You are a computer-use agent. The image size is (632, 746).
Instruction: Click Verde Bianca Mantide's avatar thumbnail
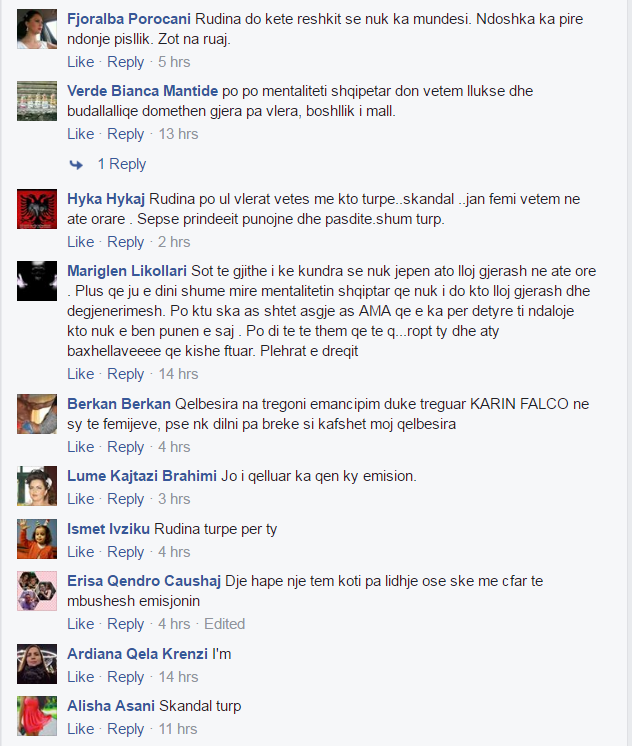pyautogui.click(x=37, y=101)
